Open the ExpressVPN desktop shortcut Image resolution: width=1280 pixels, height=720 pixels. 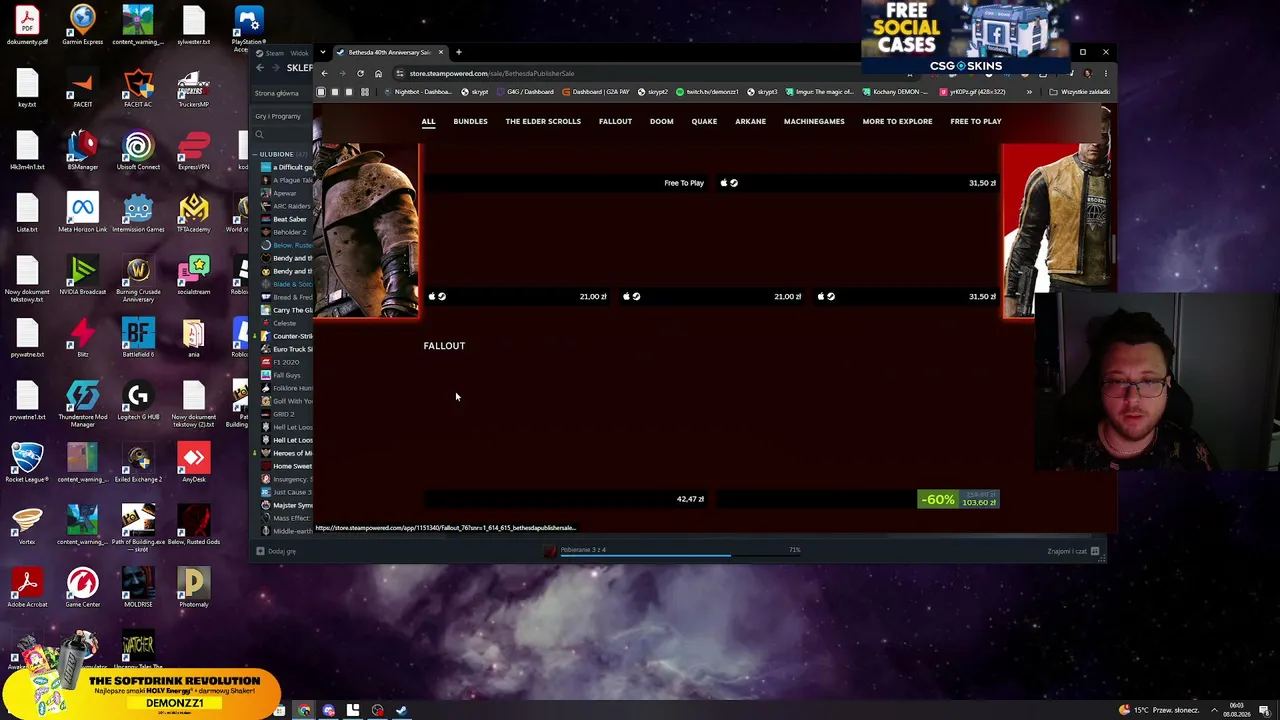(x=194, y=150)
